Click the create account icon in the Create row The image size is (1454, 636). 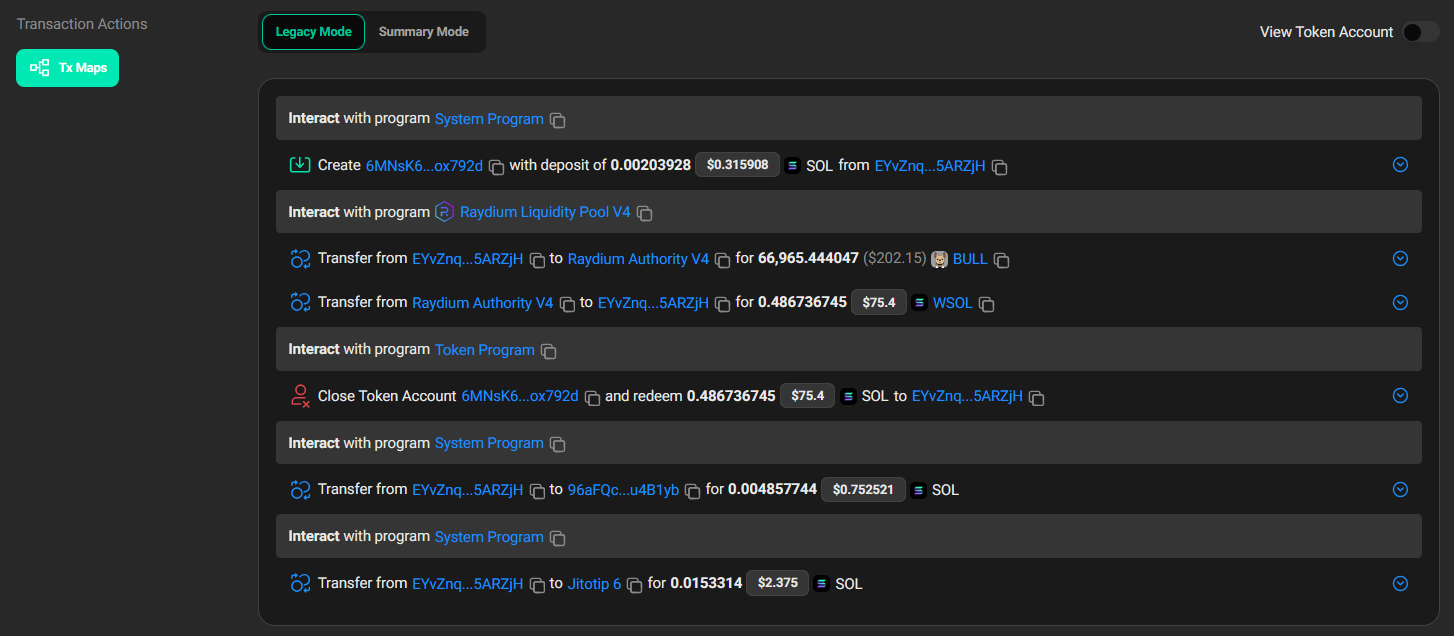300,165
